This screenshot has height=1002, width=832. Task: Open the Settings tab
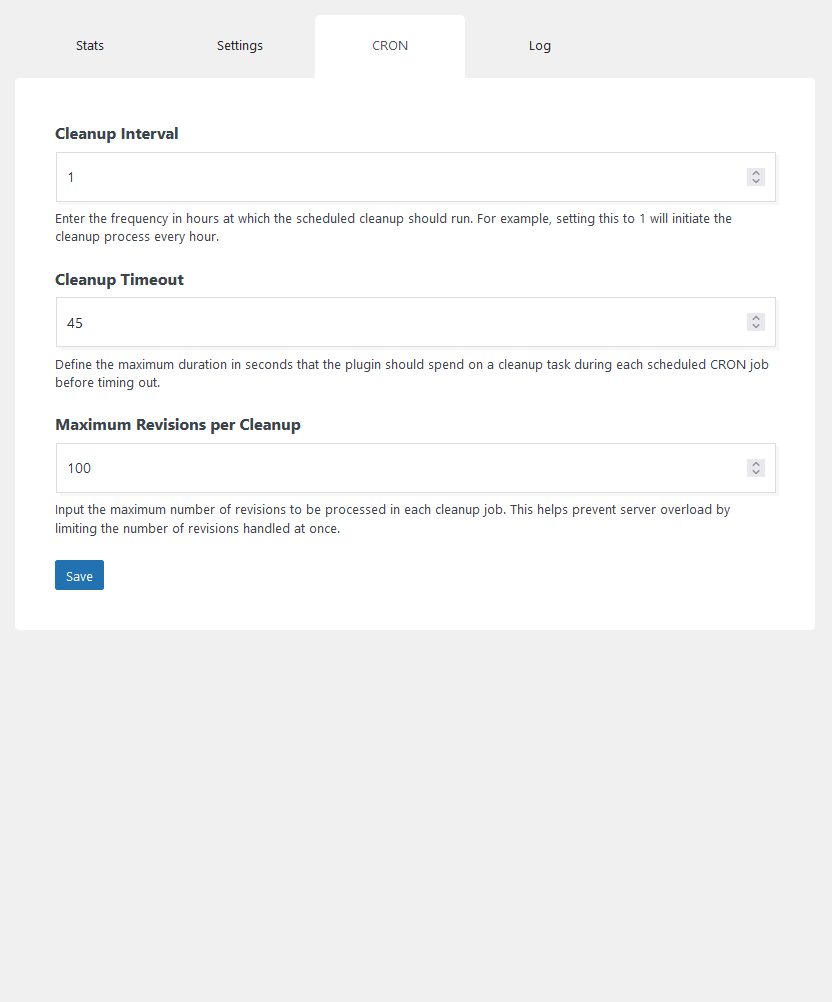(240, 46)
